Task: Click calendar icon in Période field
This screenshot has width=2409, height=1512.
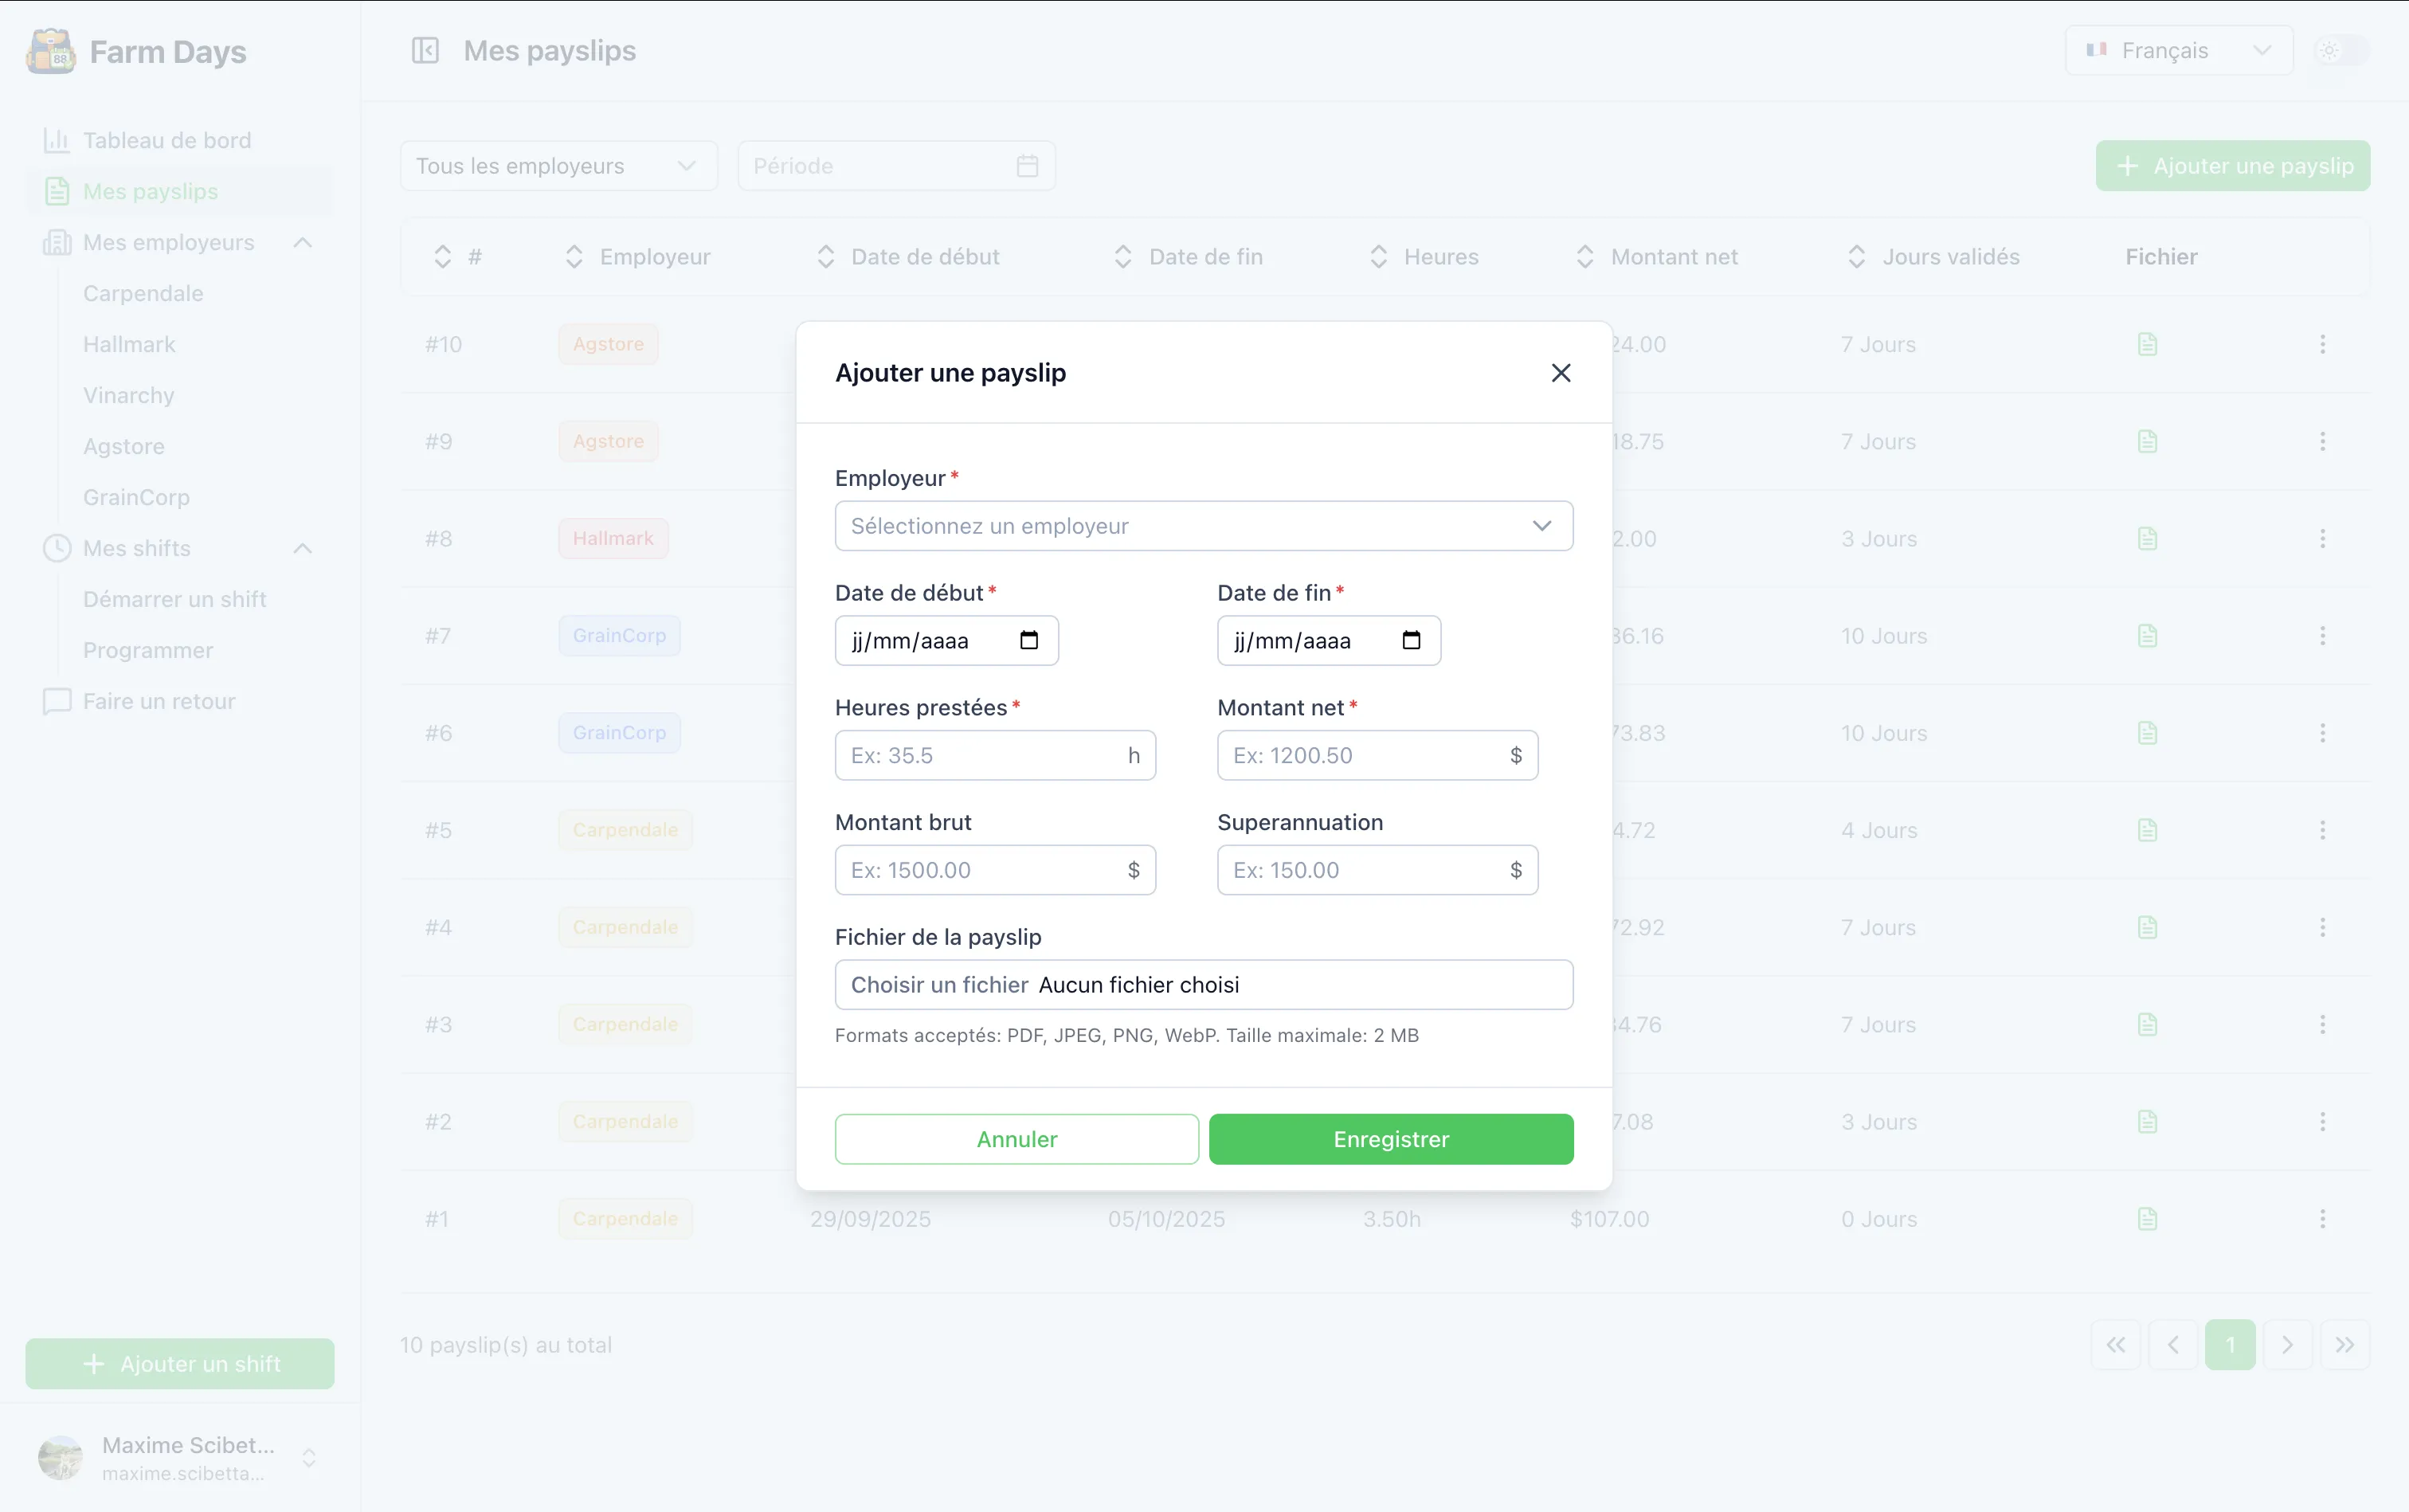Action: click(x=1027, y=166)
